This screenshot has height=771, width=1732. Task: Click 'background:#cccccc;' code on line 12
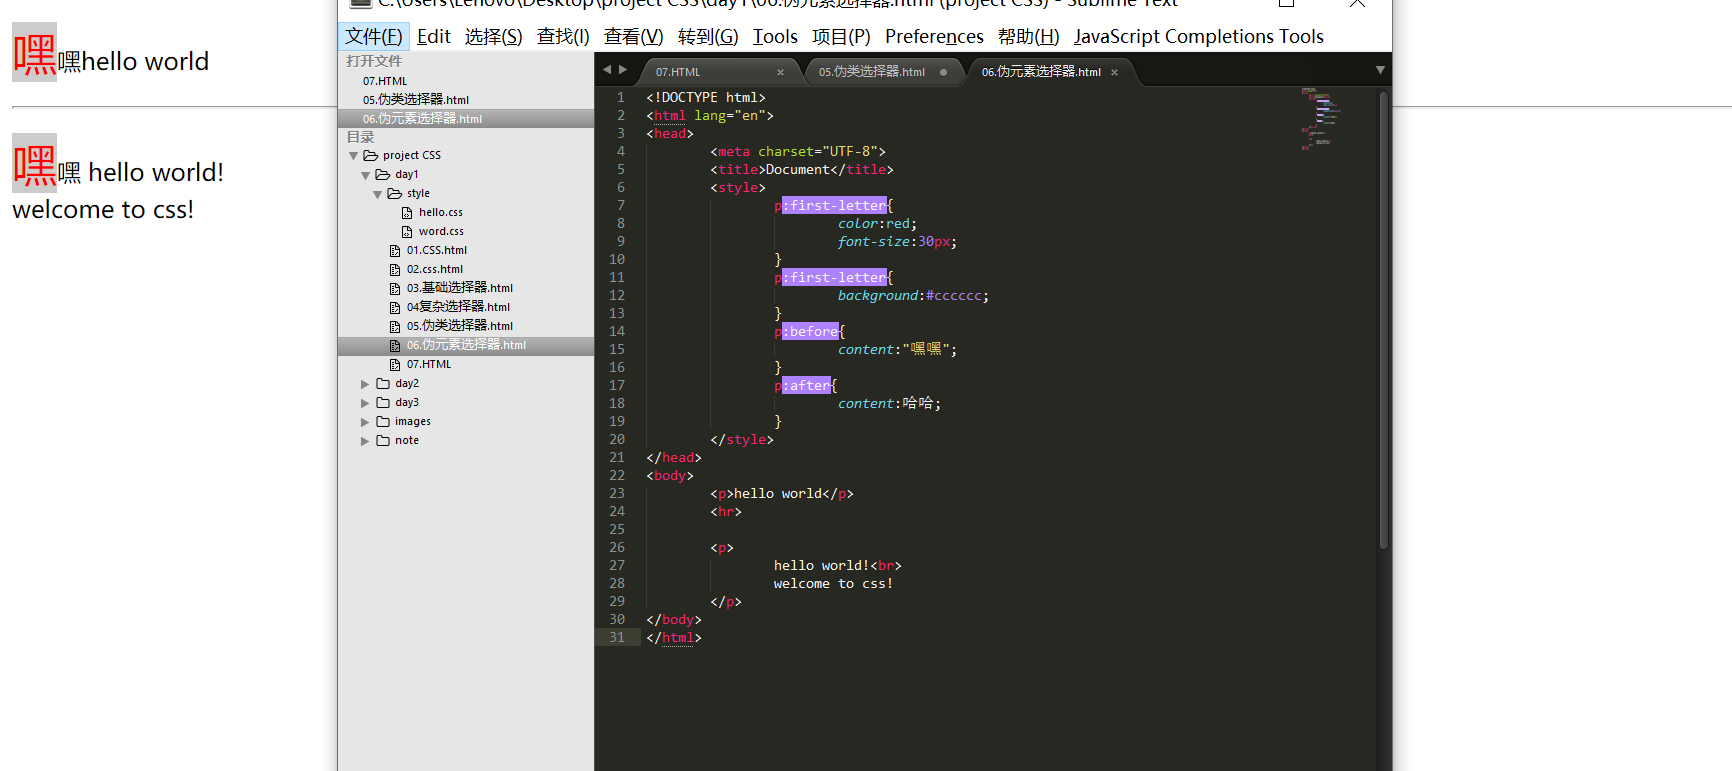click(913, 296)
